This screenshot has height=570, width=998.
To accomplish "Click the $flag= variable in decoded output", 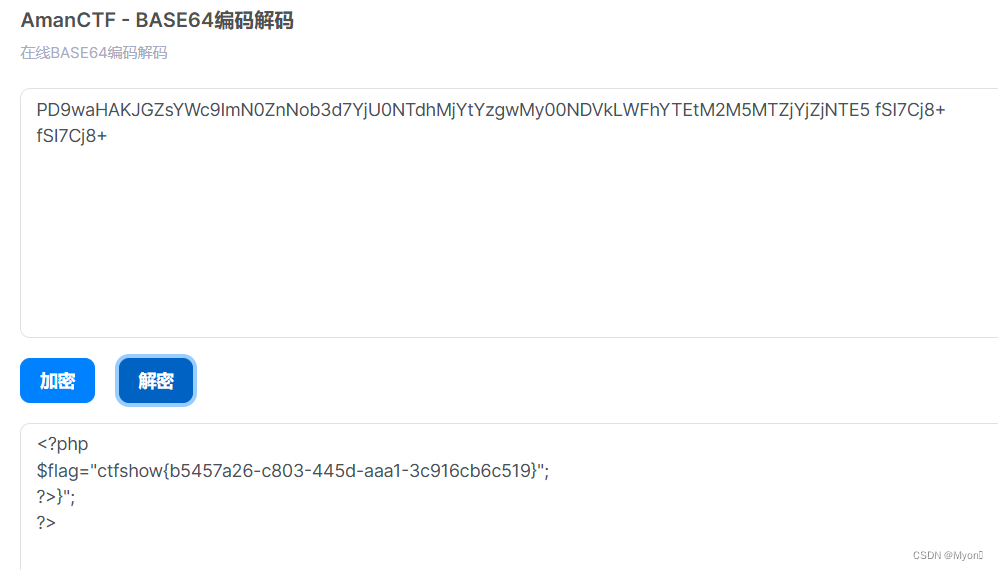I will pos(64,471).
